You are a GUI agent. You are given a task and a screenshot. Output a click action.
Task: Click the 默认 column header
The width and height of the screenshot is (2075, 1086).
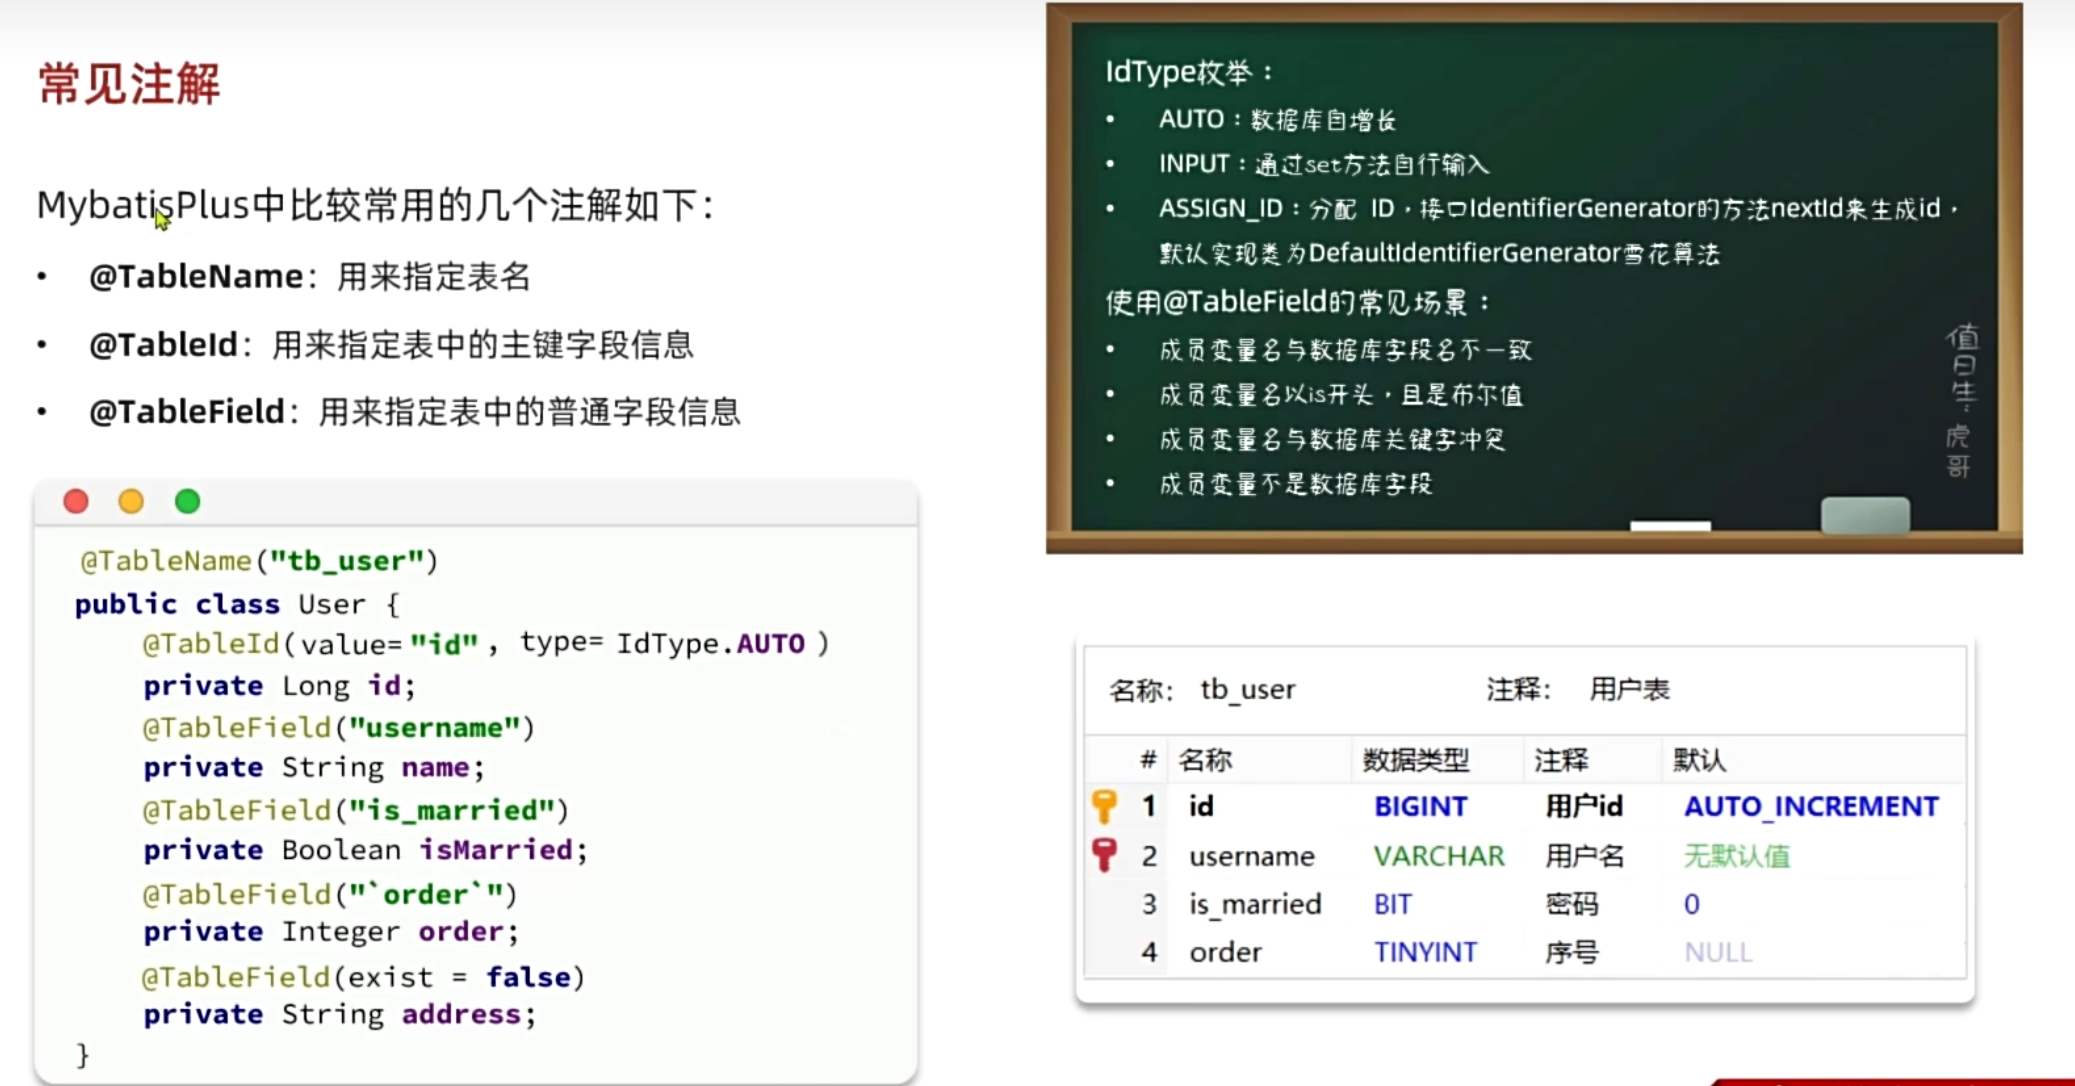[1698, 760]
